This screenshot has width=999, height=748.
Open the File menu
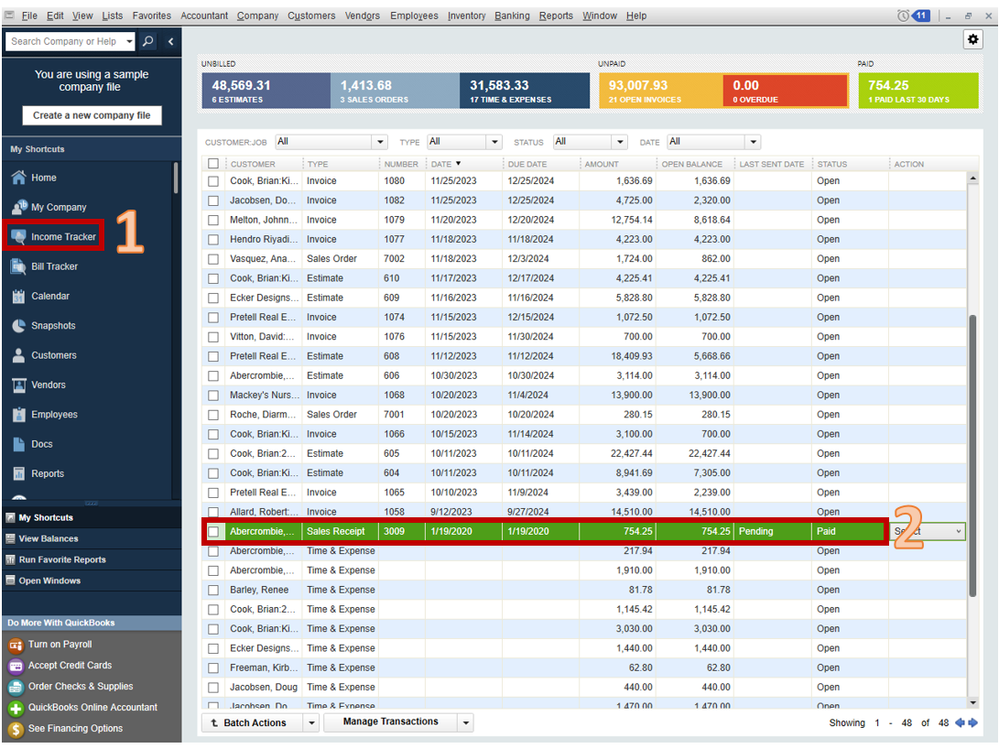tap(29, 16)
